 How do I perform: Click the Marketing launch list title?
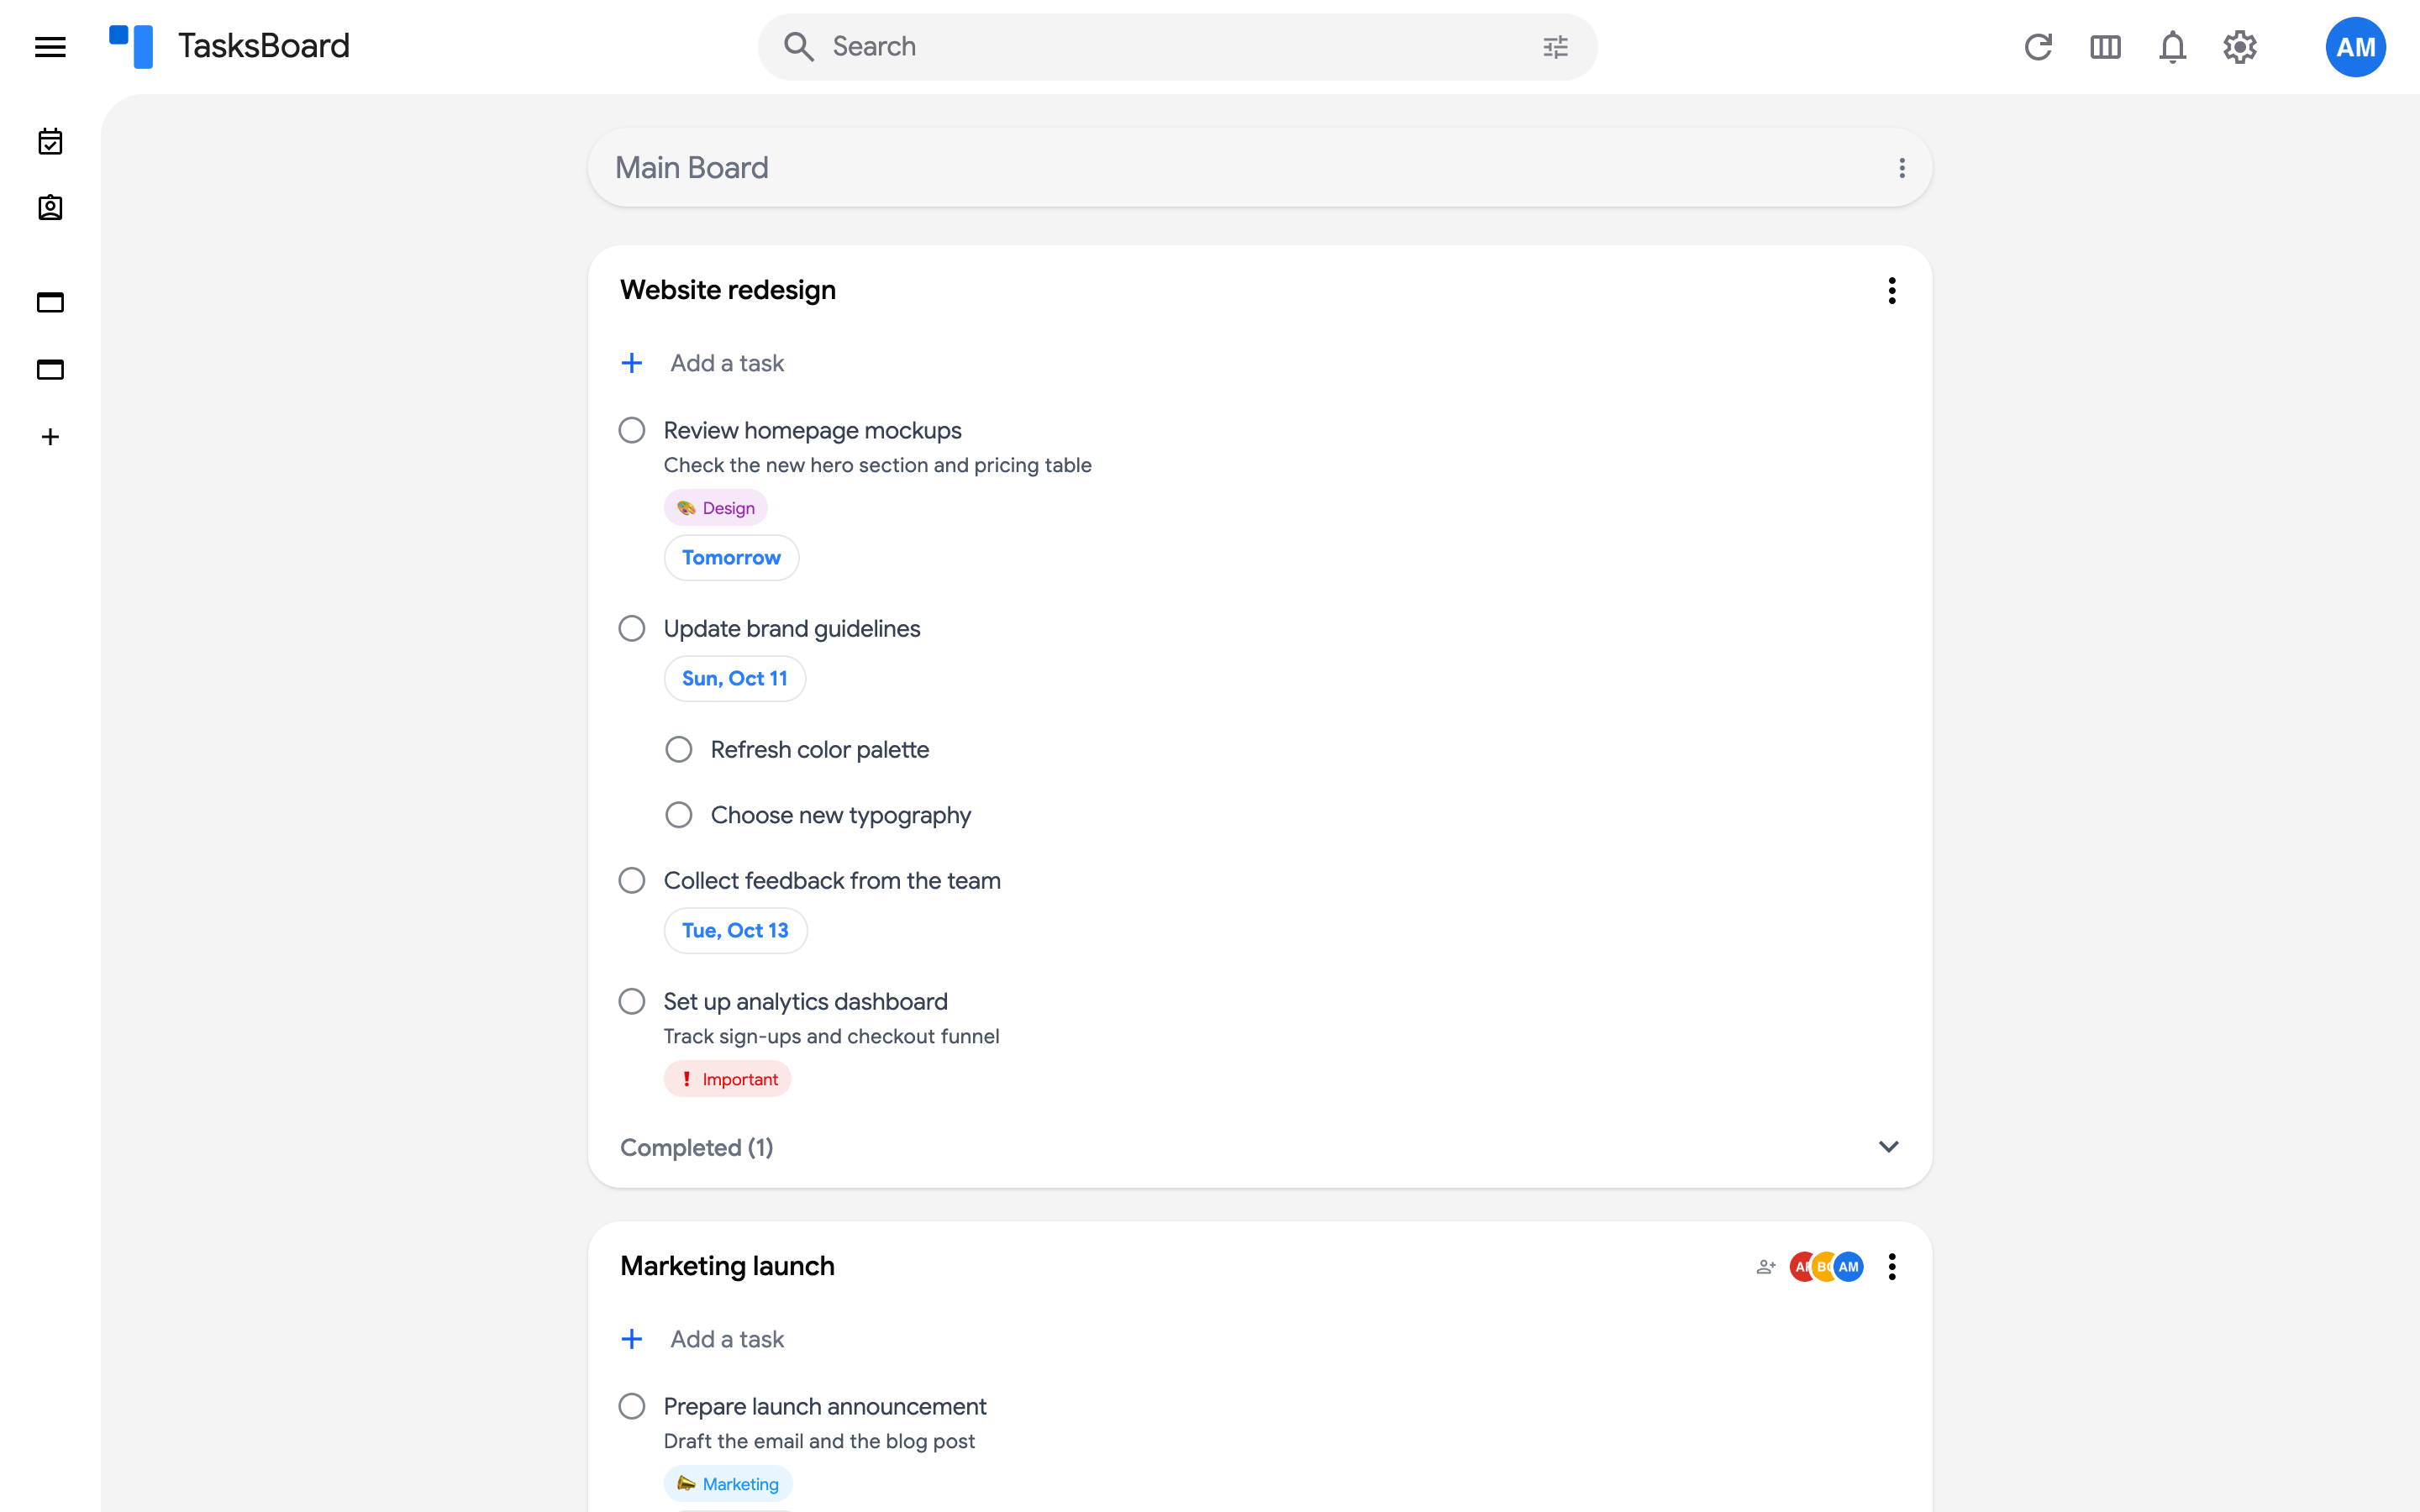(727, 1267)
